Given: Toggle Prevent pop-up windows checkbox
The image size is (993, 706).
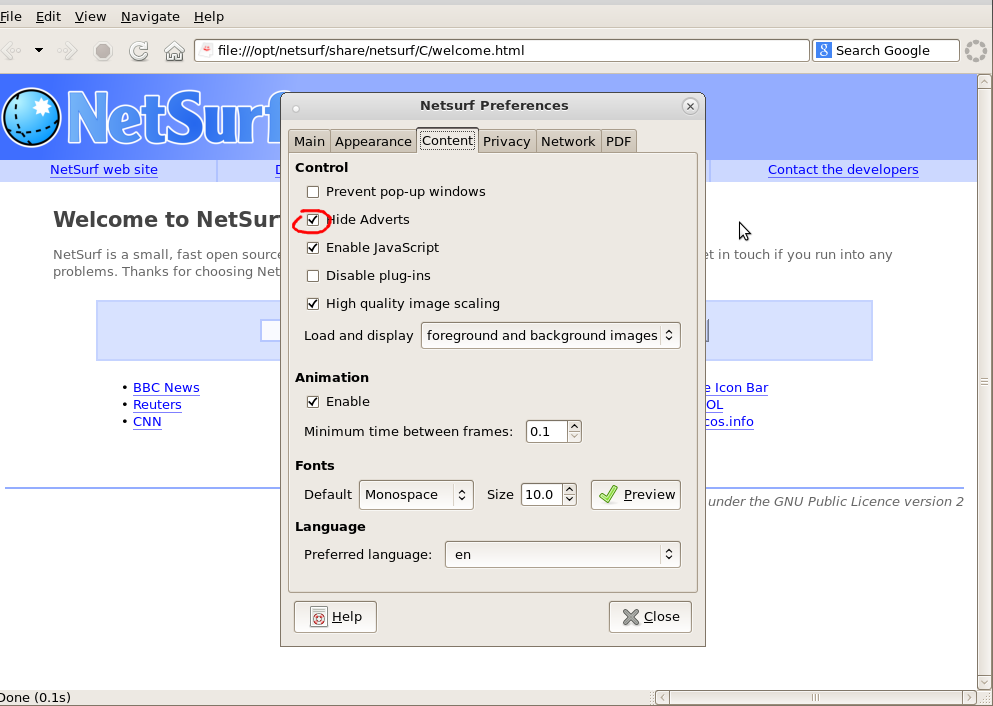Looking at the screenshot, I should [x=313, y=192].
